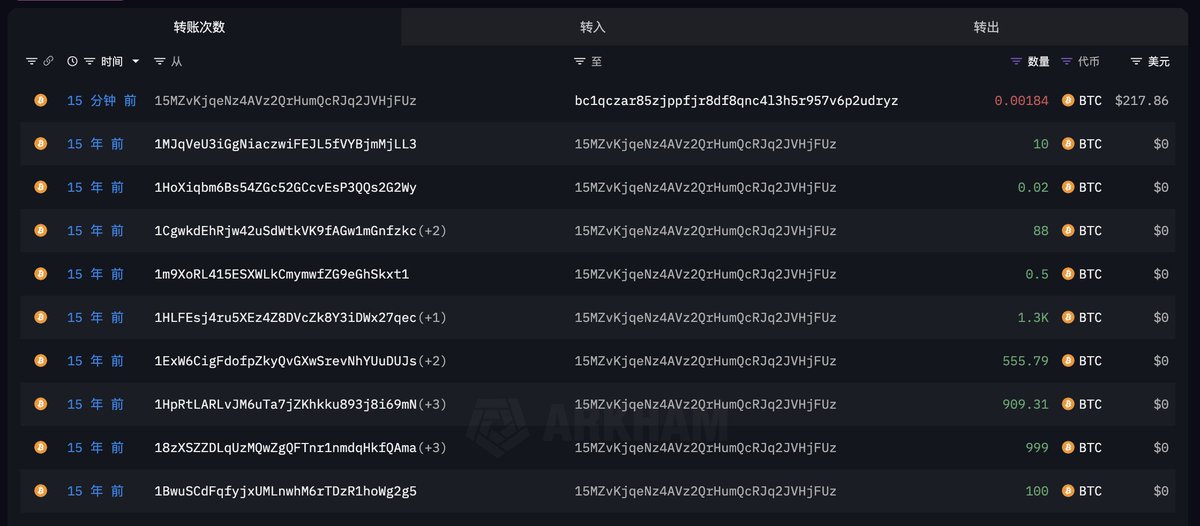Click the BTC token icon next to 999
The height and width of the screenshot is (526, 1200).
(x=1068, y=448)
